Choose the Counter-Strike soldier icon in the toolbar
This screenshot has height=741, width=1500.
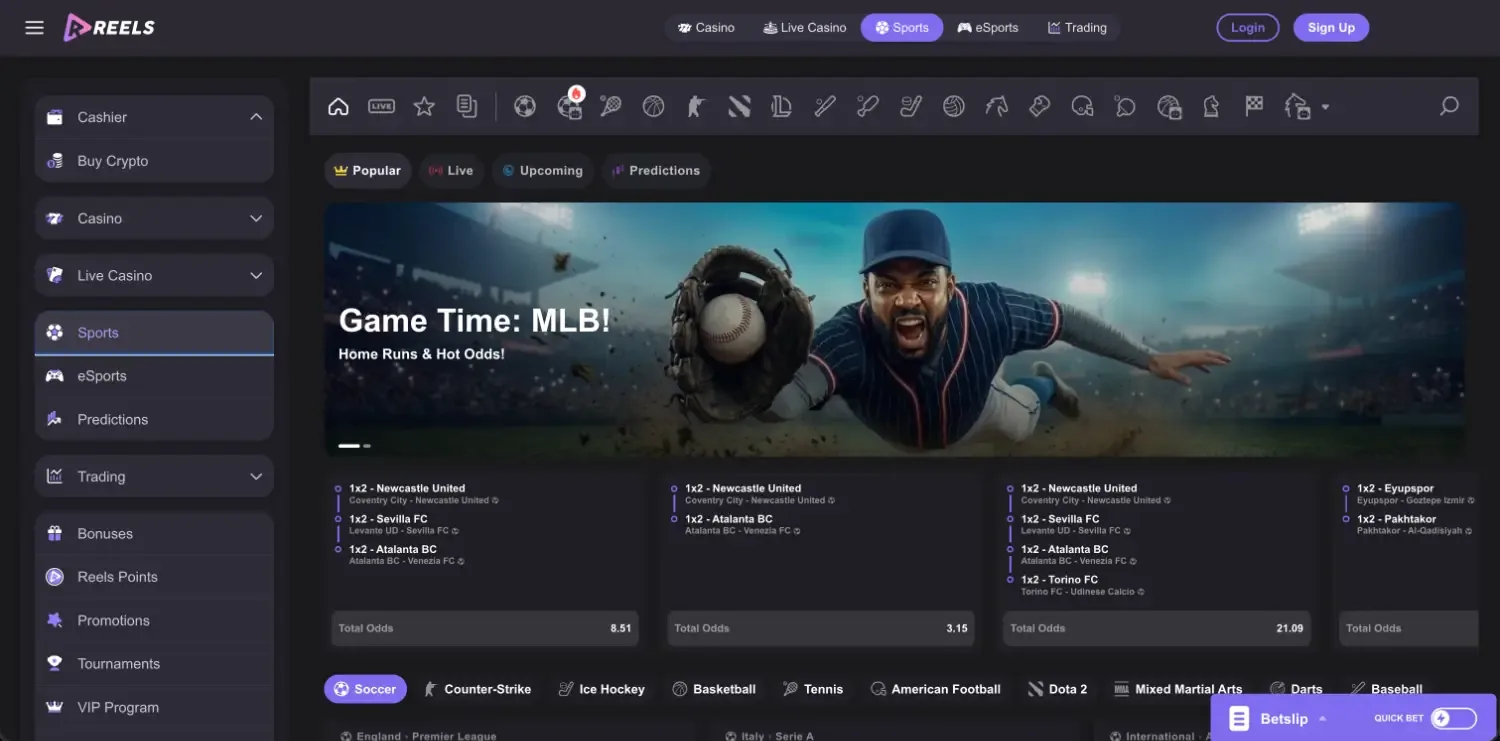tap(696, 106)
